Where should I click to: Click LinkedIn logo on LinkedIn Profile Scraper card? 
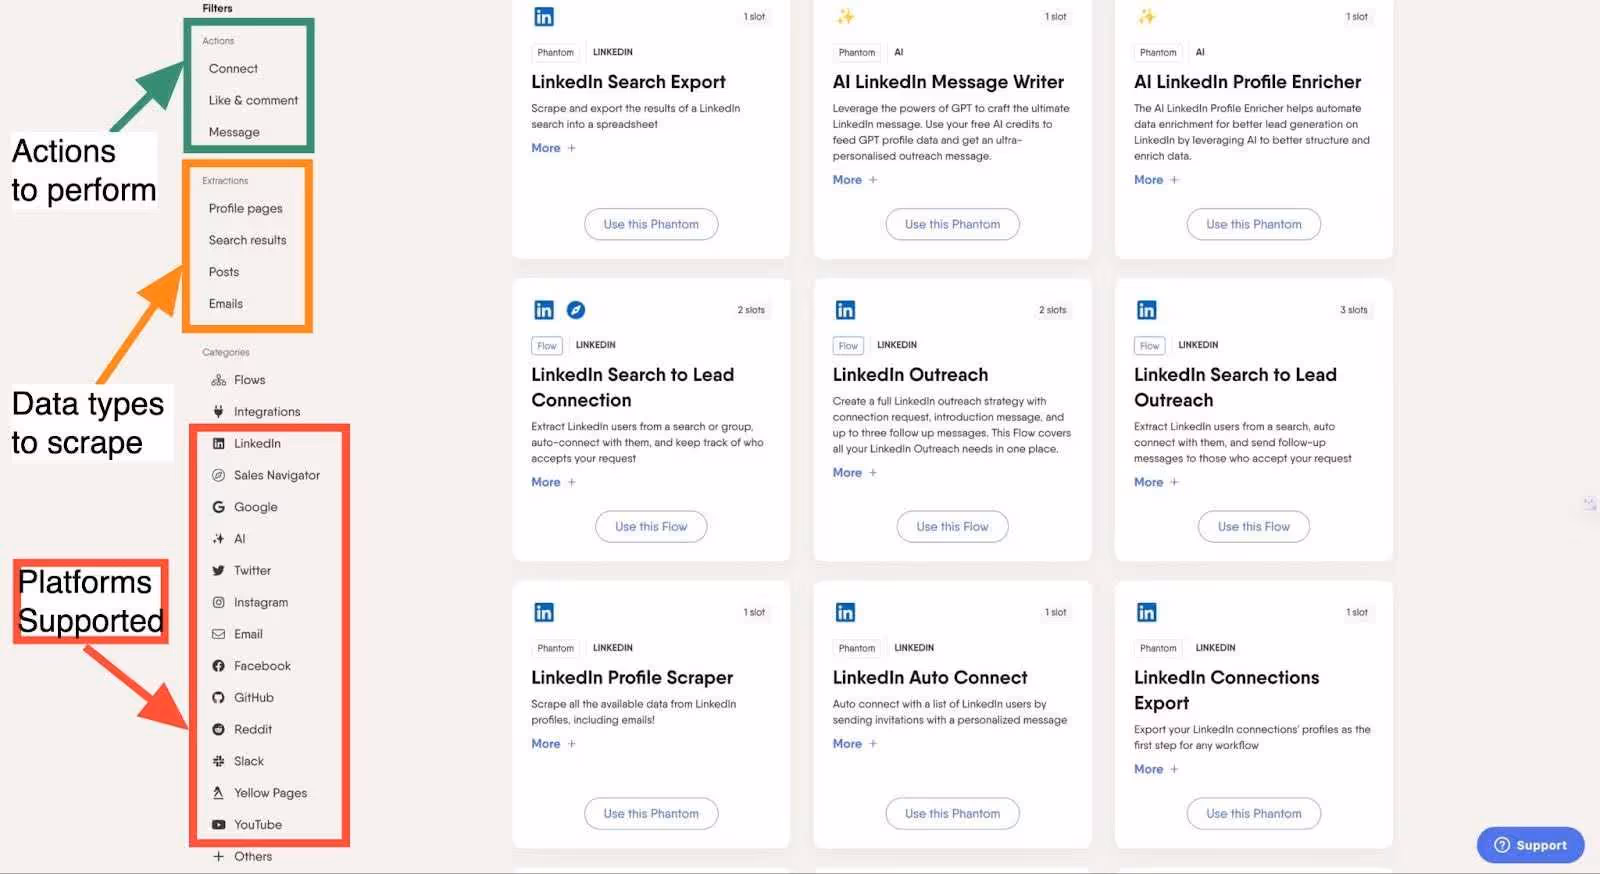(543, 612)
